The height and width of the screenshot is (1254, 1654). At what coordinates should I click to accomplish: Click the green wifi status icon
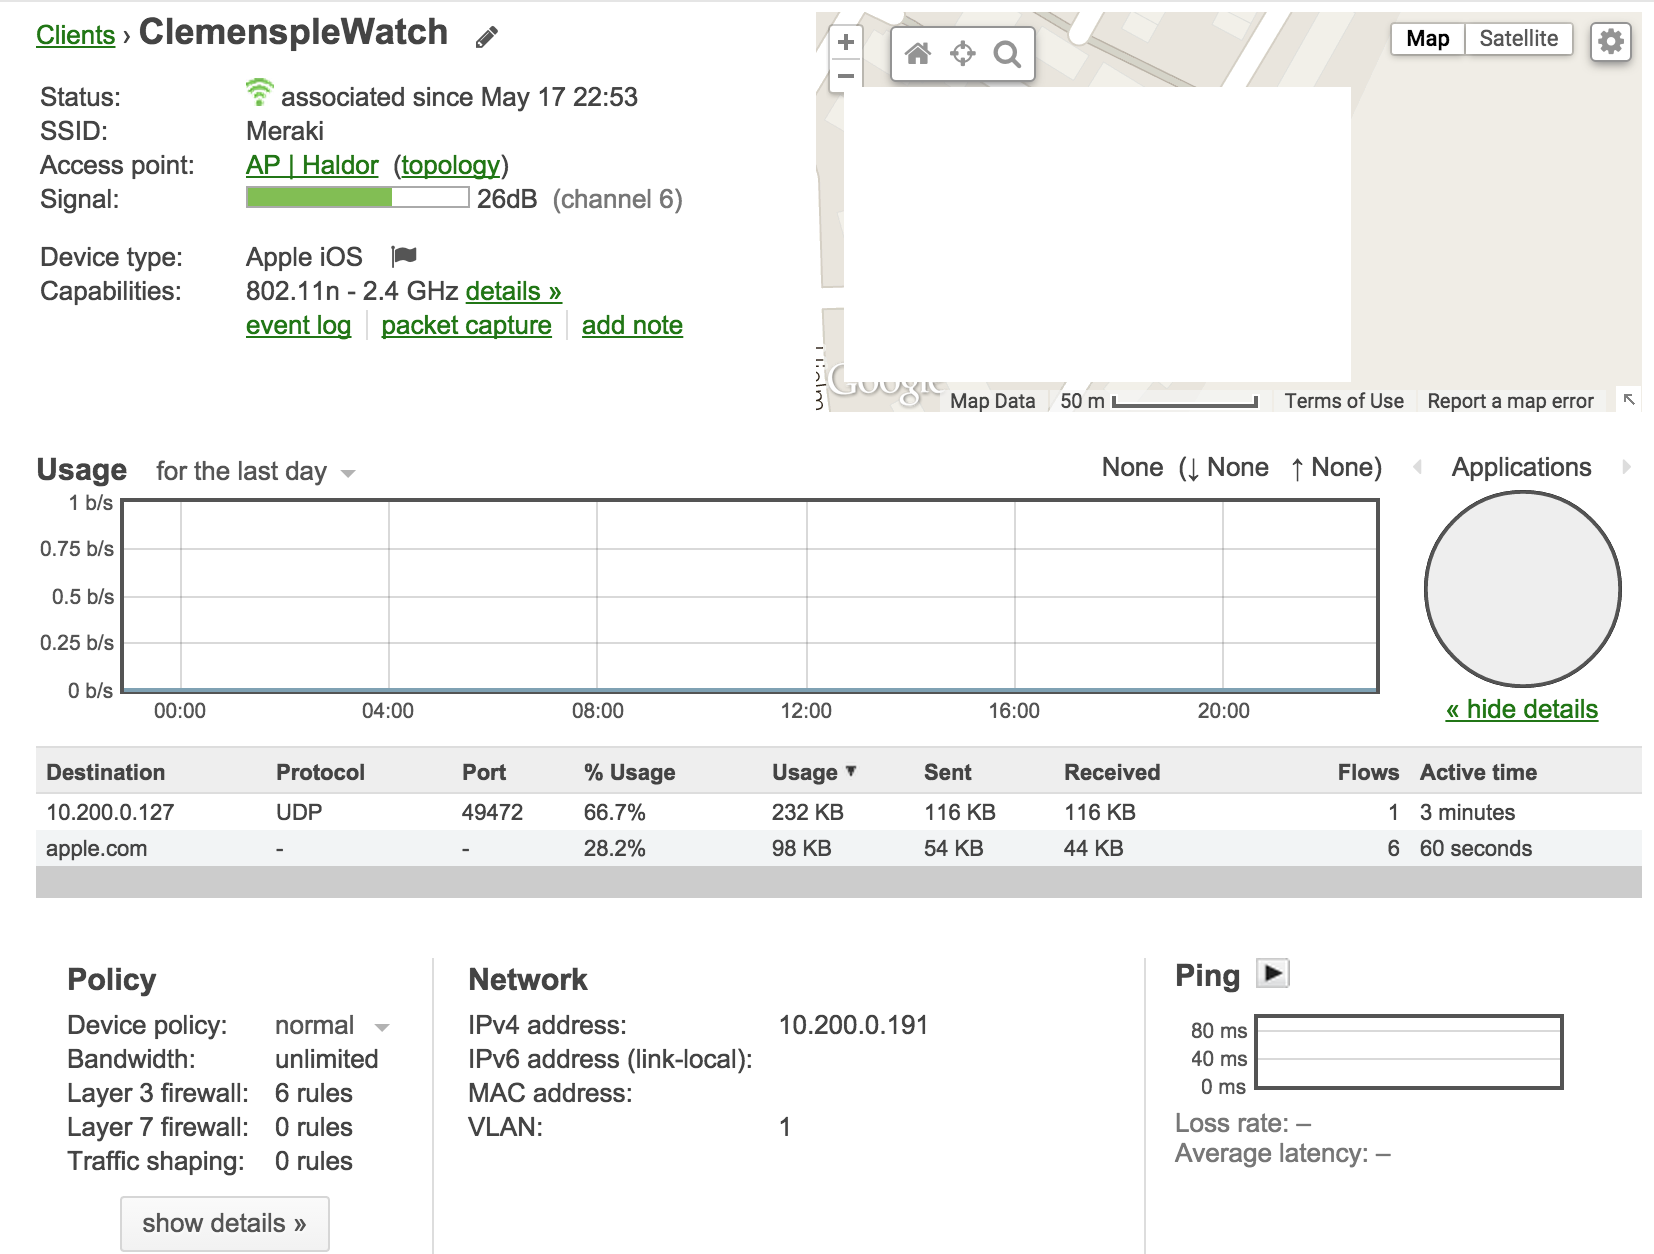[x=259, y=93]
